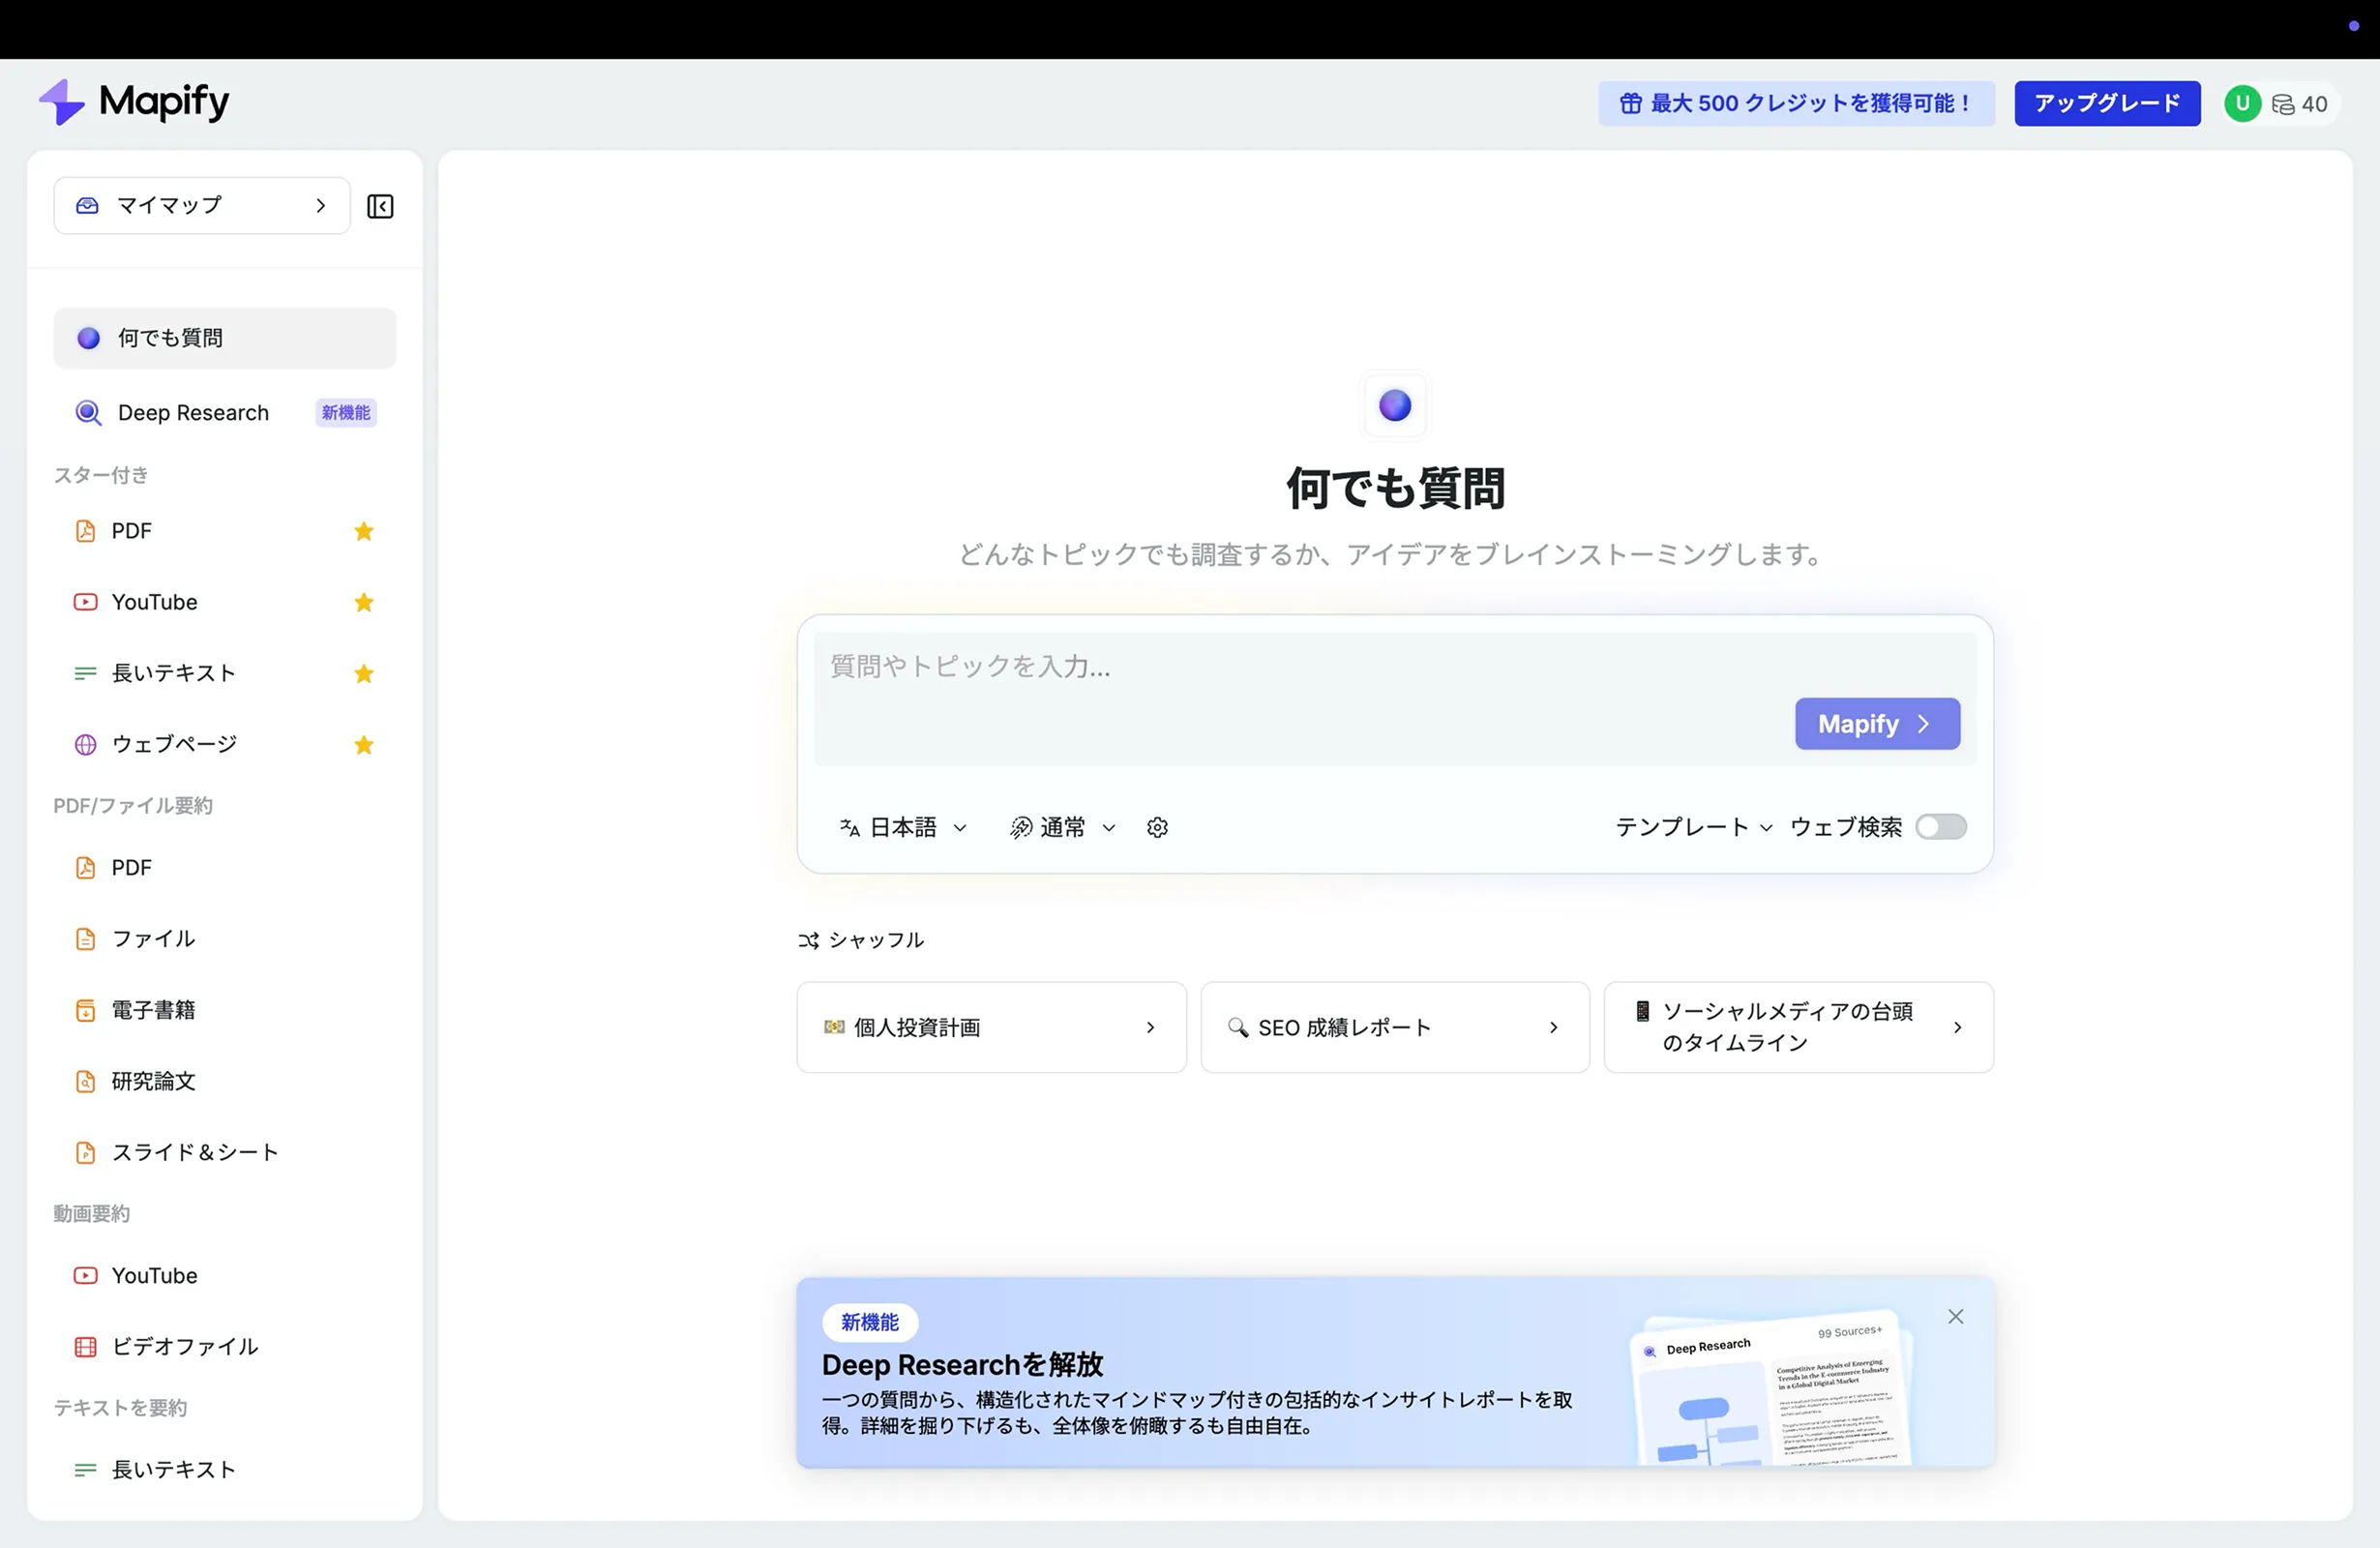The height and width of the screenshot is (1548, 2380).
Task: Click the Deep Research magnifier icon
Action: pos(87,412)
